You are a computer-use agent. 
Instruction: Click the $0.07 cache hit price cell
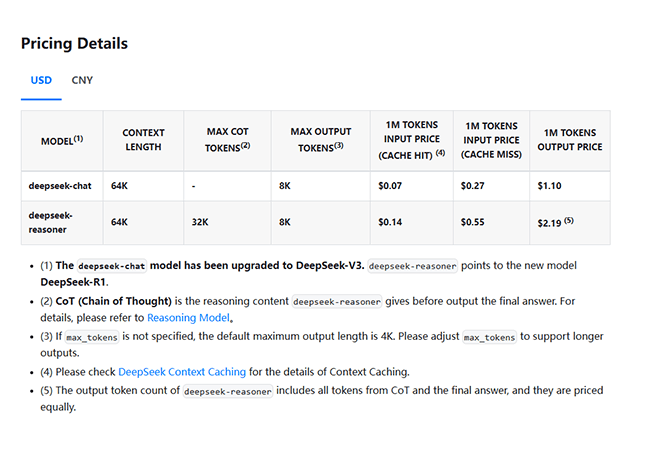(389, 185)
